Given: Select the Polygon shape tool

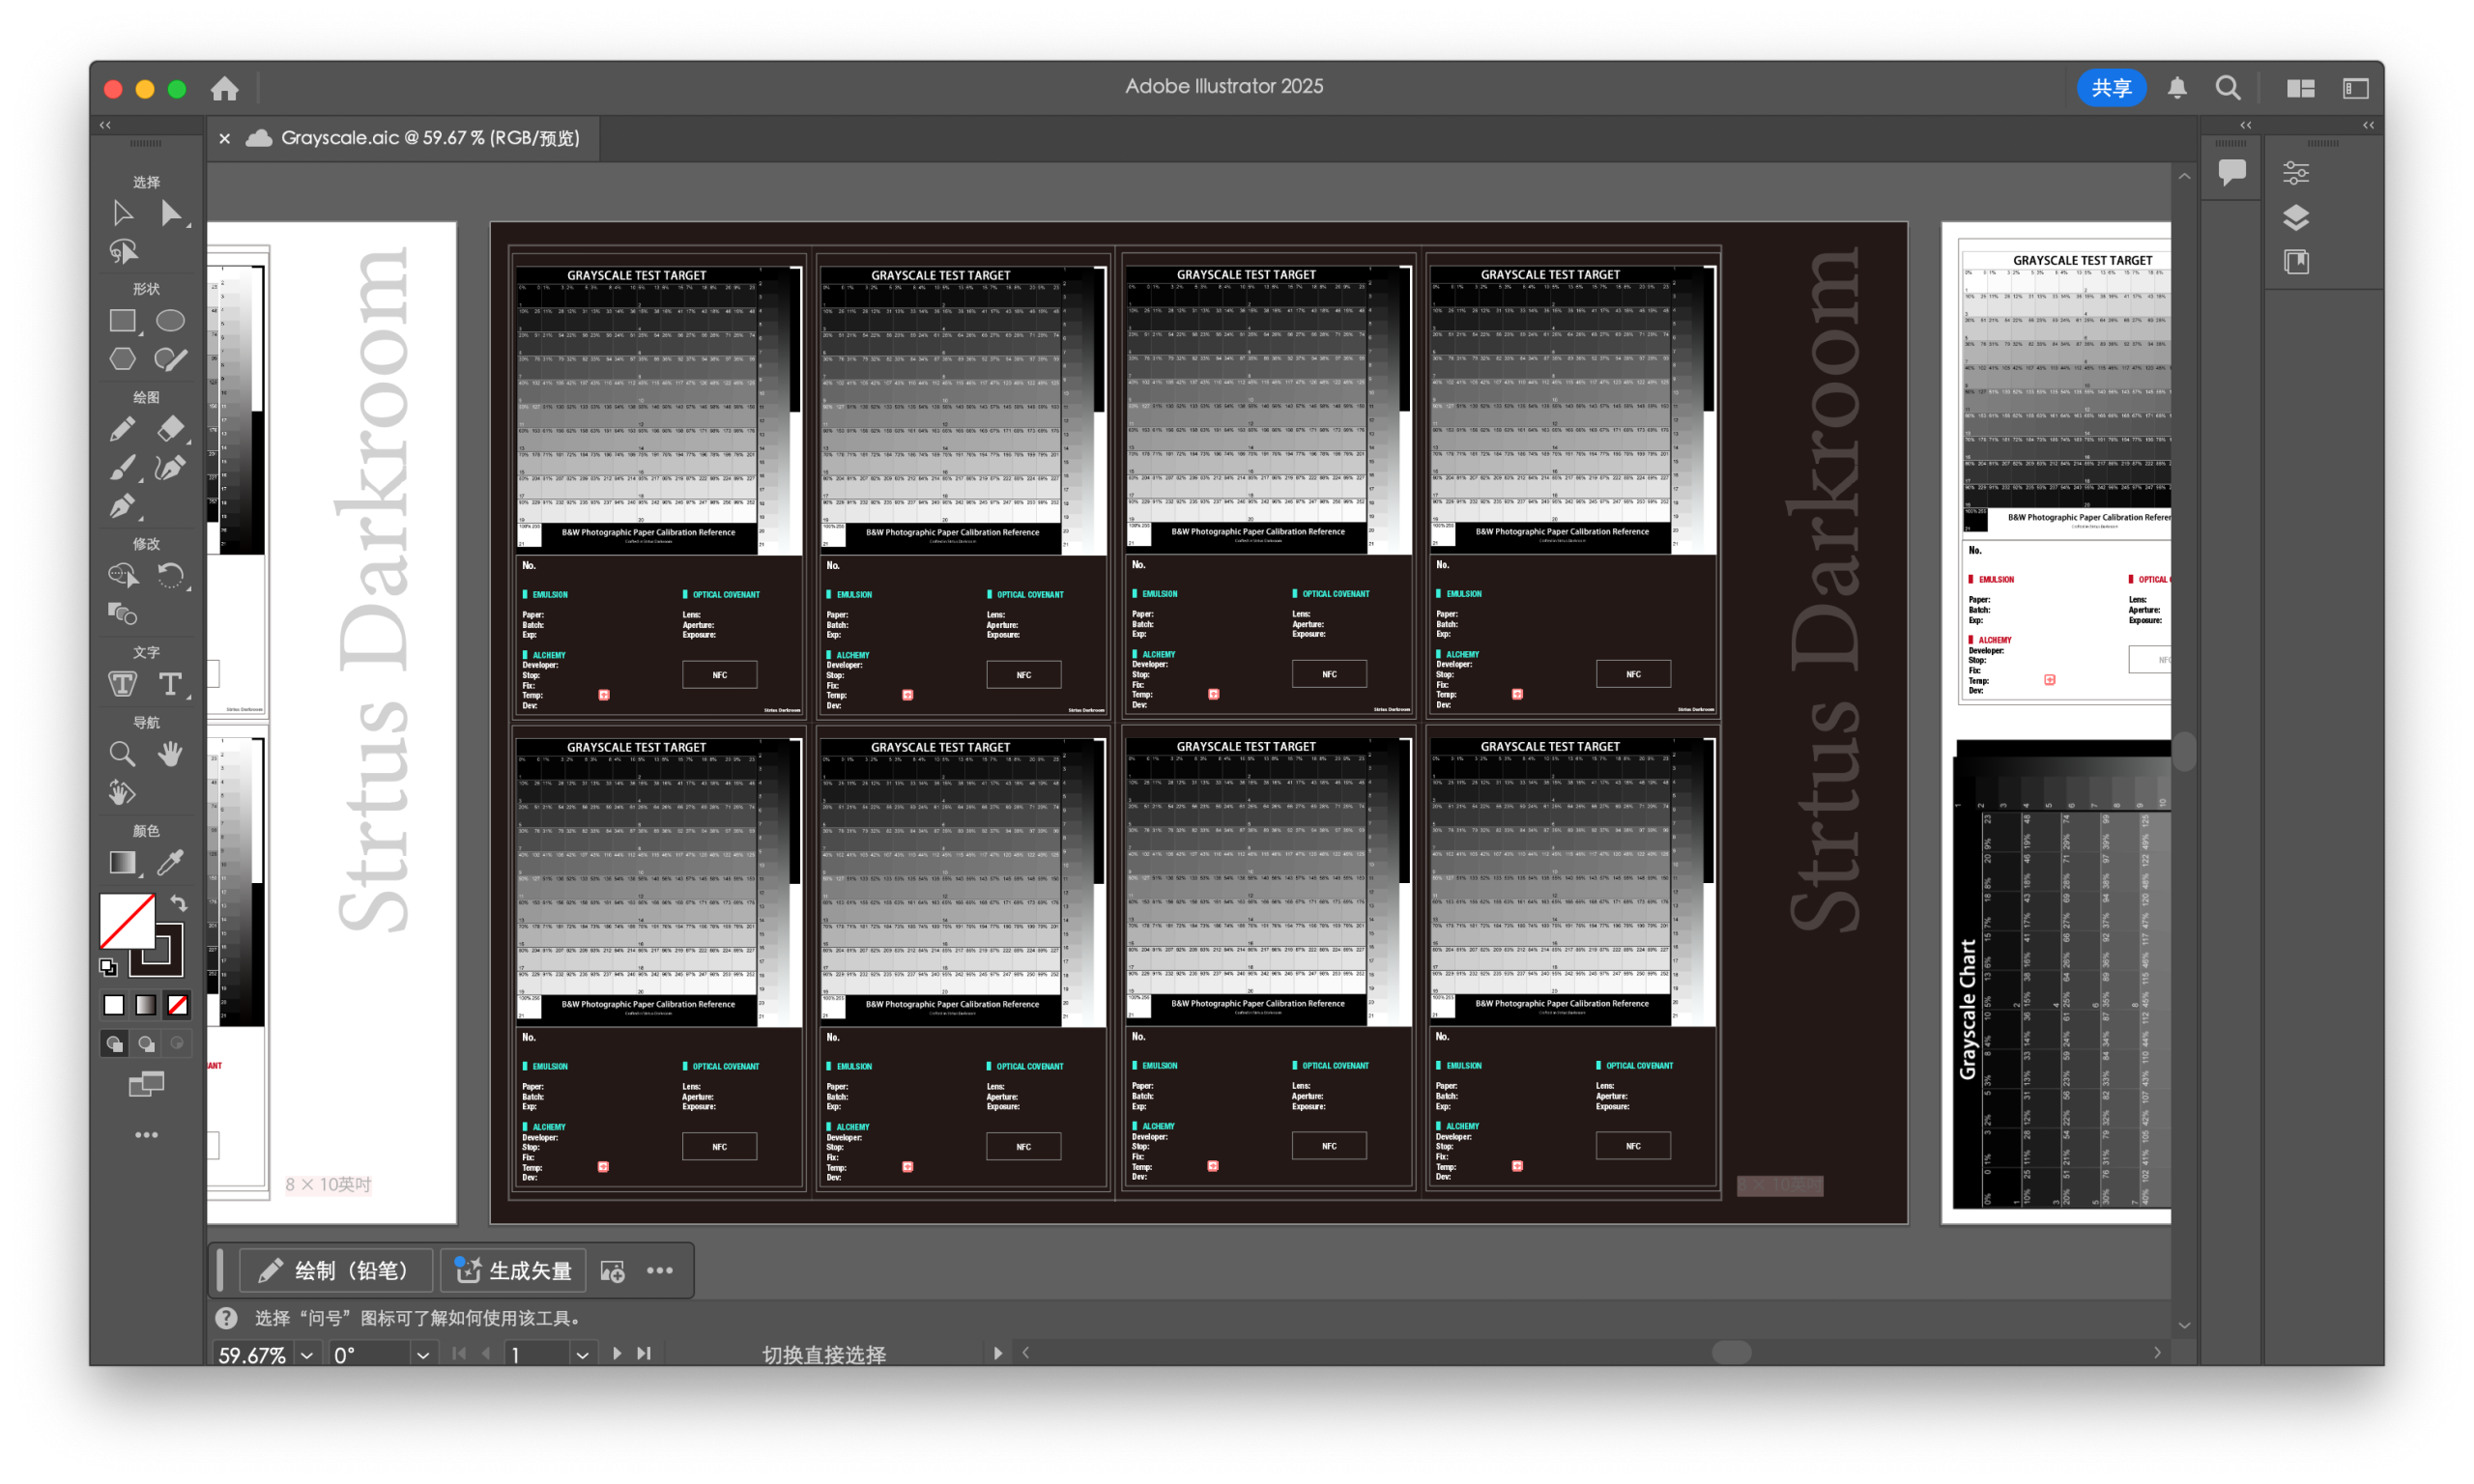Looking at the screenshot, I should pyautogui.click(x=123, y=359).
